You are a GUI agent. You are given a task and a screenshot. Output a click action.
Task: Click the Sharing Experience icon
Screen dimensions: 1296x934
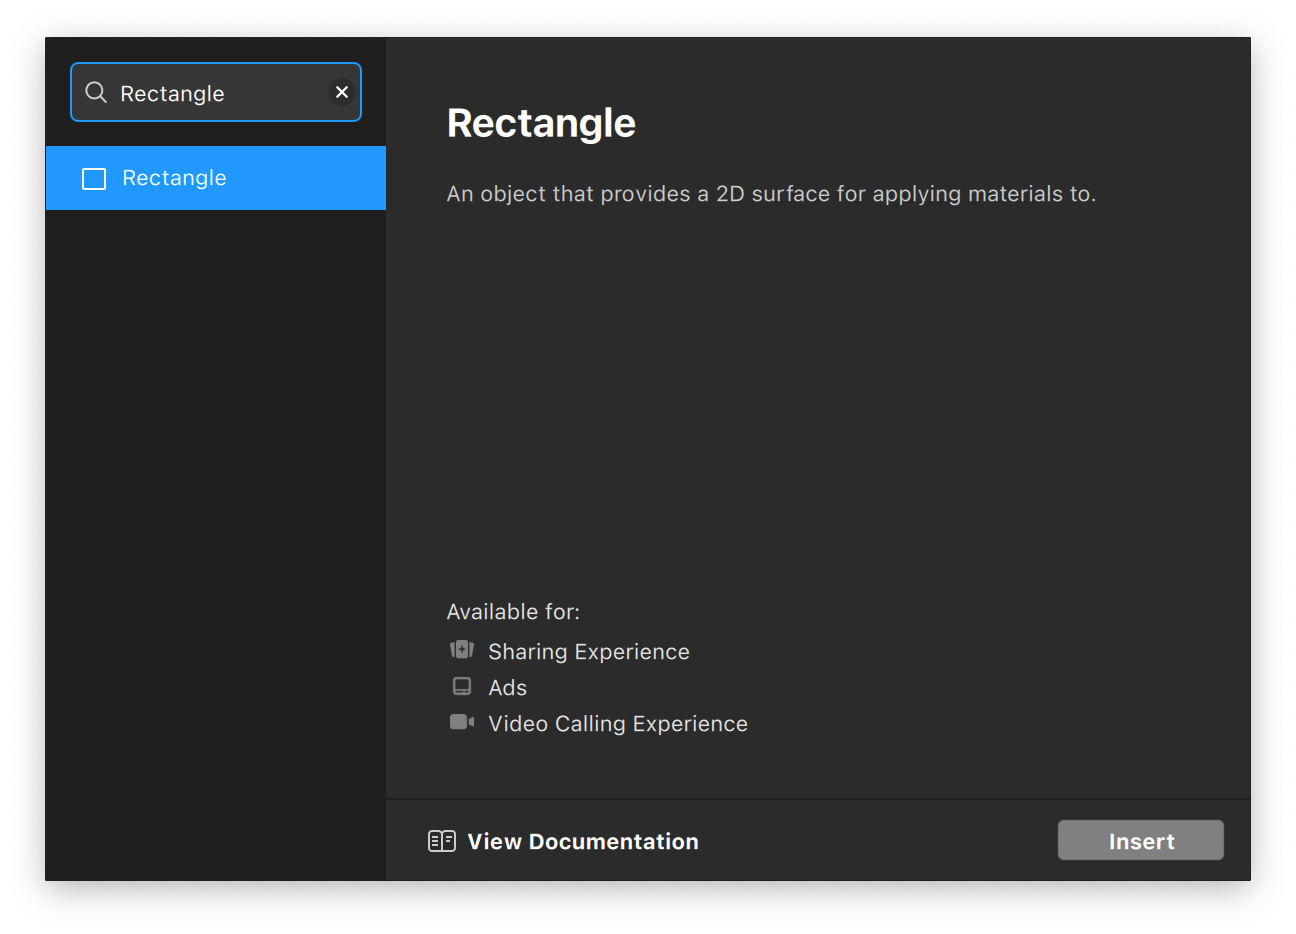(461, 650)
